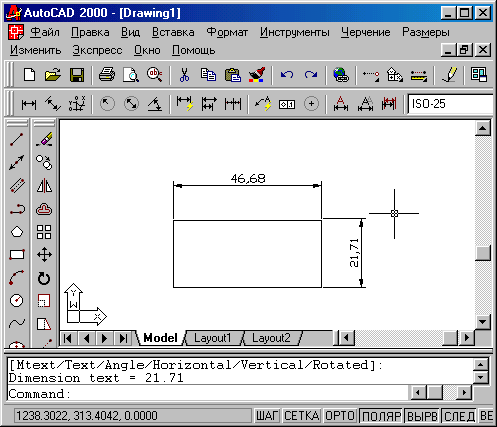Open the Вставка menu
This screenshot has width=497, height=427.
click(x=173, y=32)
